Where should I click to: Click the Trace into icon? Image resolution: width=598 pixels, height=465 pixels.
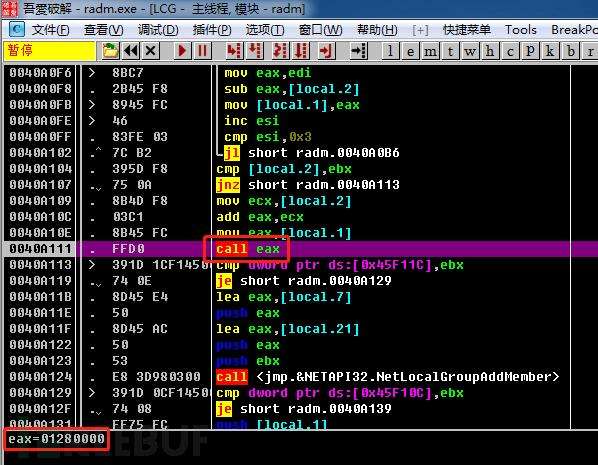[280, 51]
